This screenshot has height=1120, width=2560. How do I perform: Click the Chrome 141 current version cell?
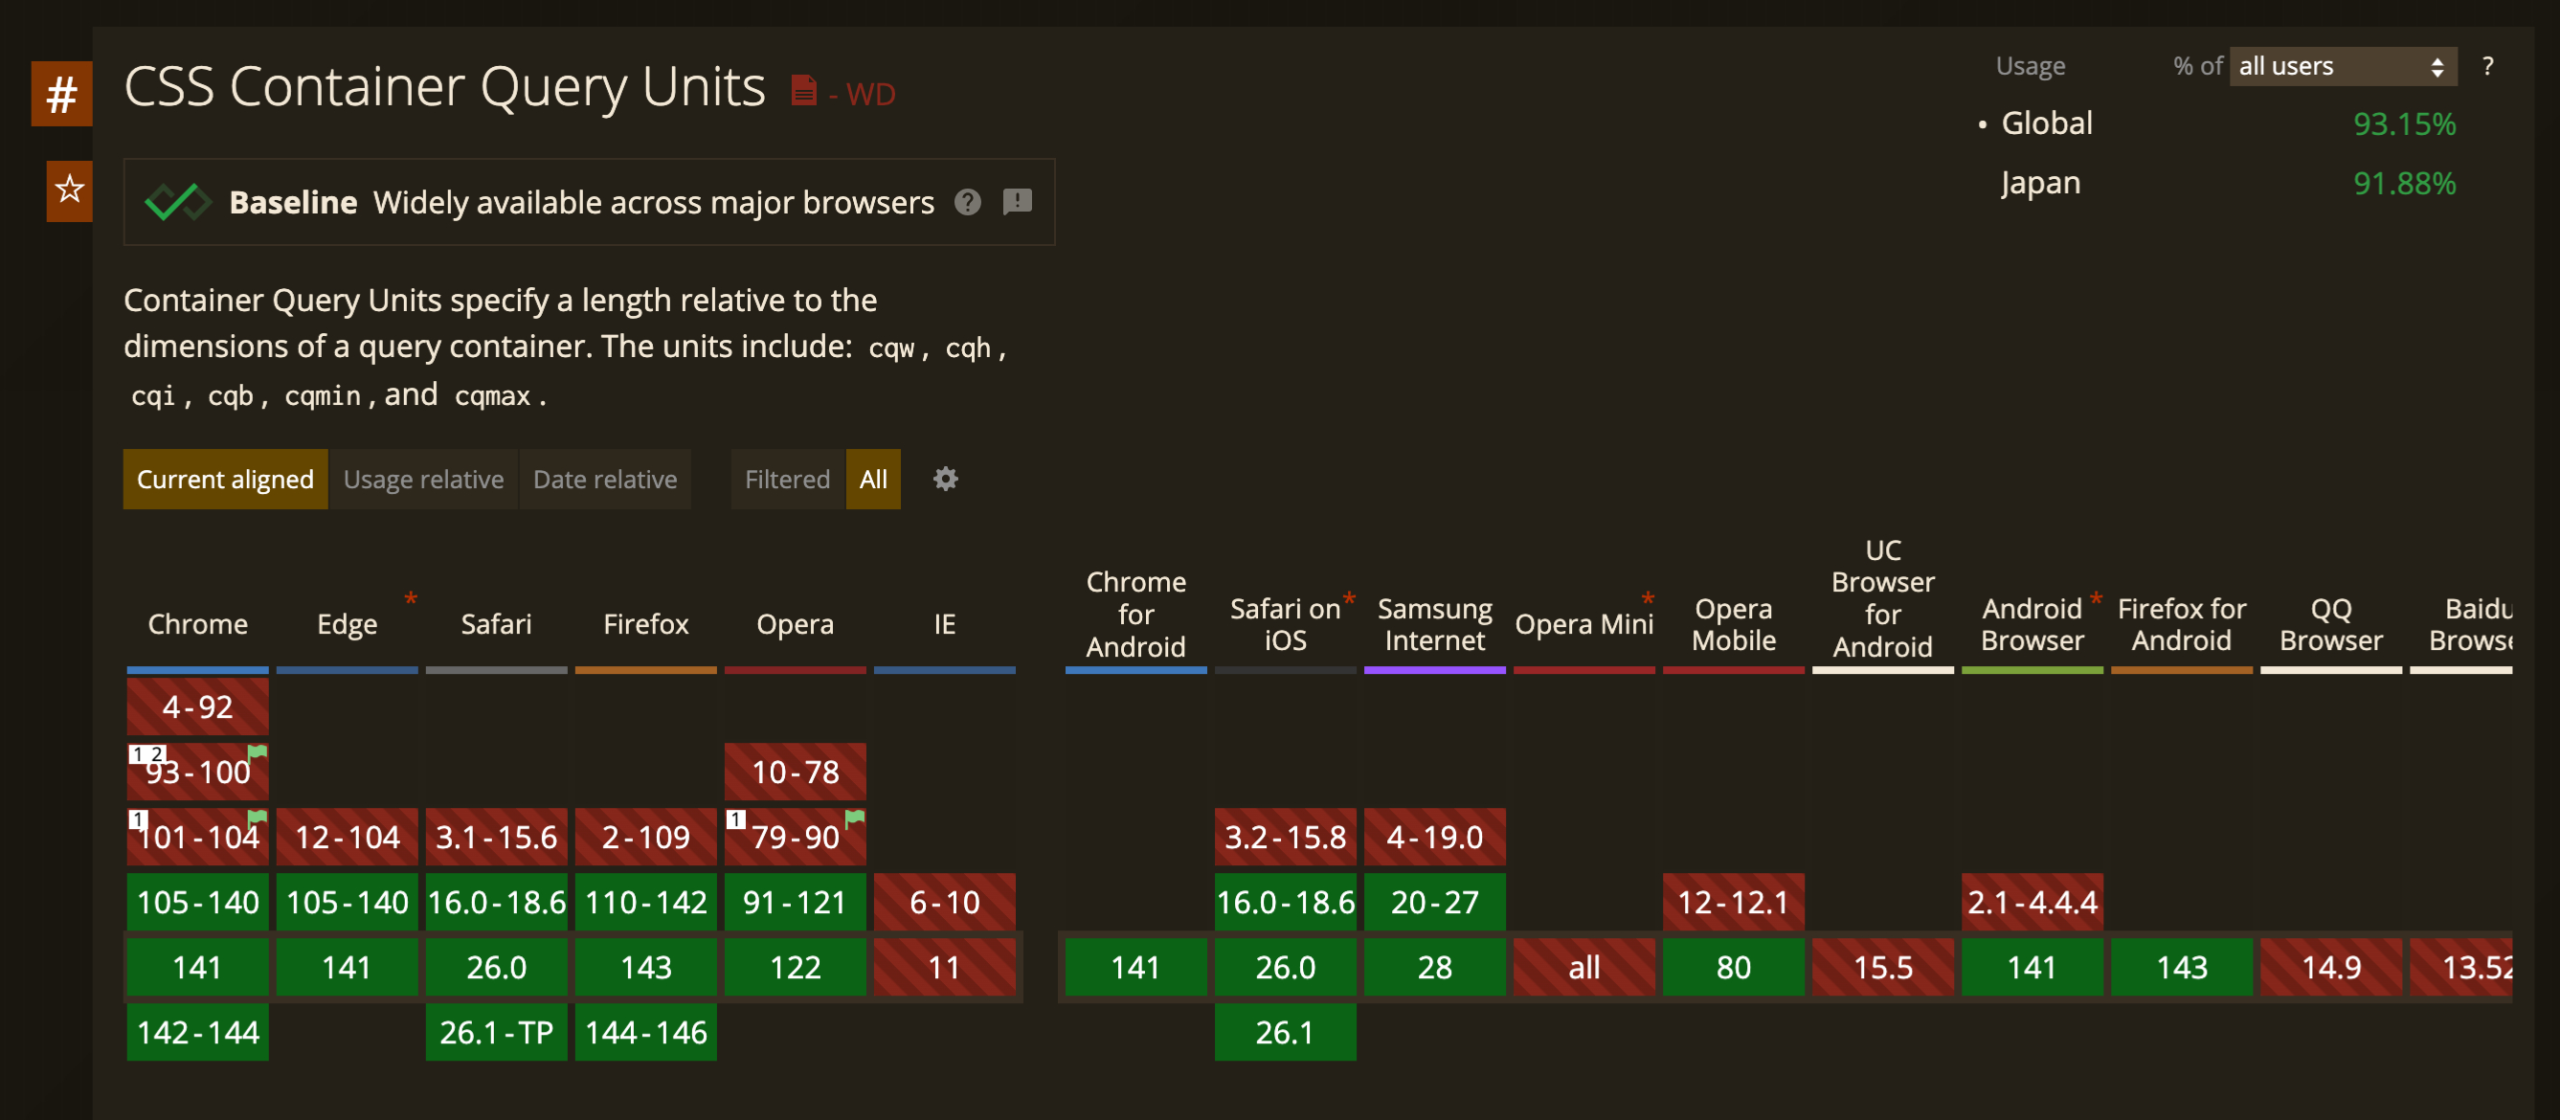197,967
